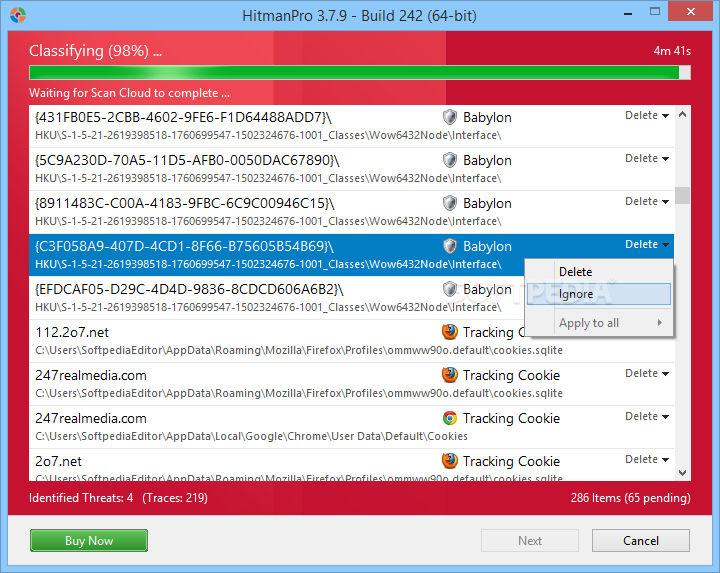Click the Chrome Cookies file path text
This screenshot has width=720, height=573.
(252, 436)
